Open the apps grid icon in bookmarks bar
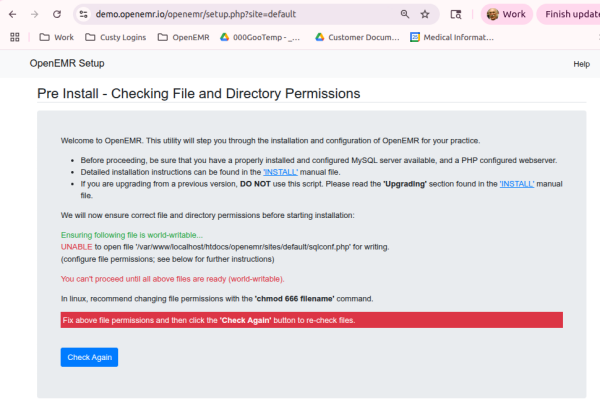The height and width of the screenshot is (410, 600). tap(15, 37)
